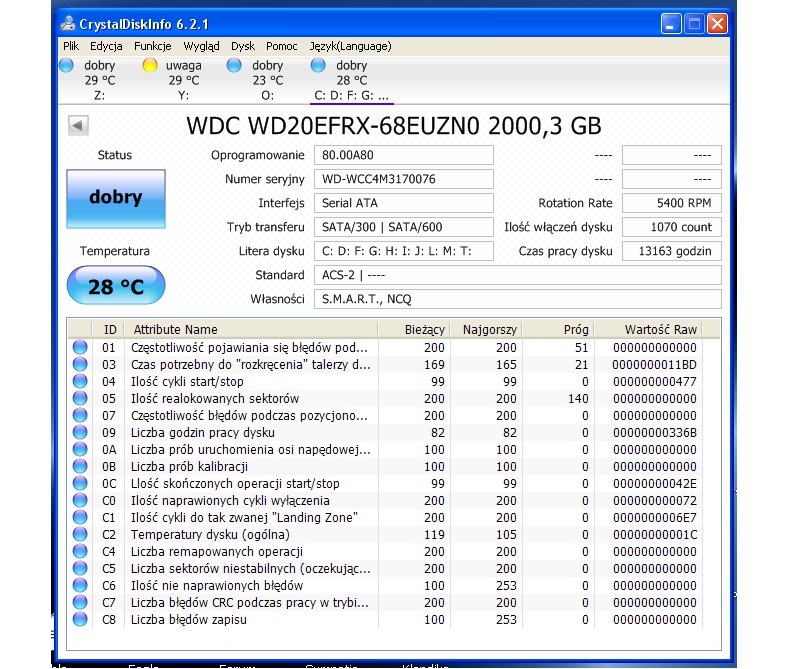
Task: Sort by the ID column header
Action: (x=108, y=330)
